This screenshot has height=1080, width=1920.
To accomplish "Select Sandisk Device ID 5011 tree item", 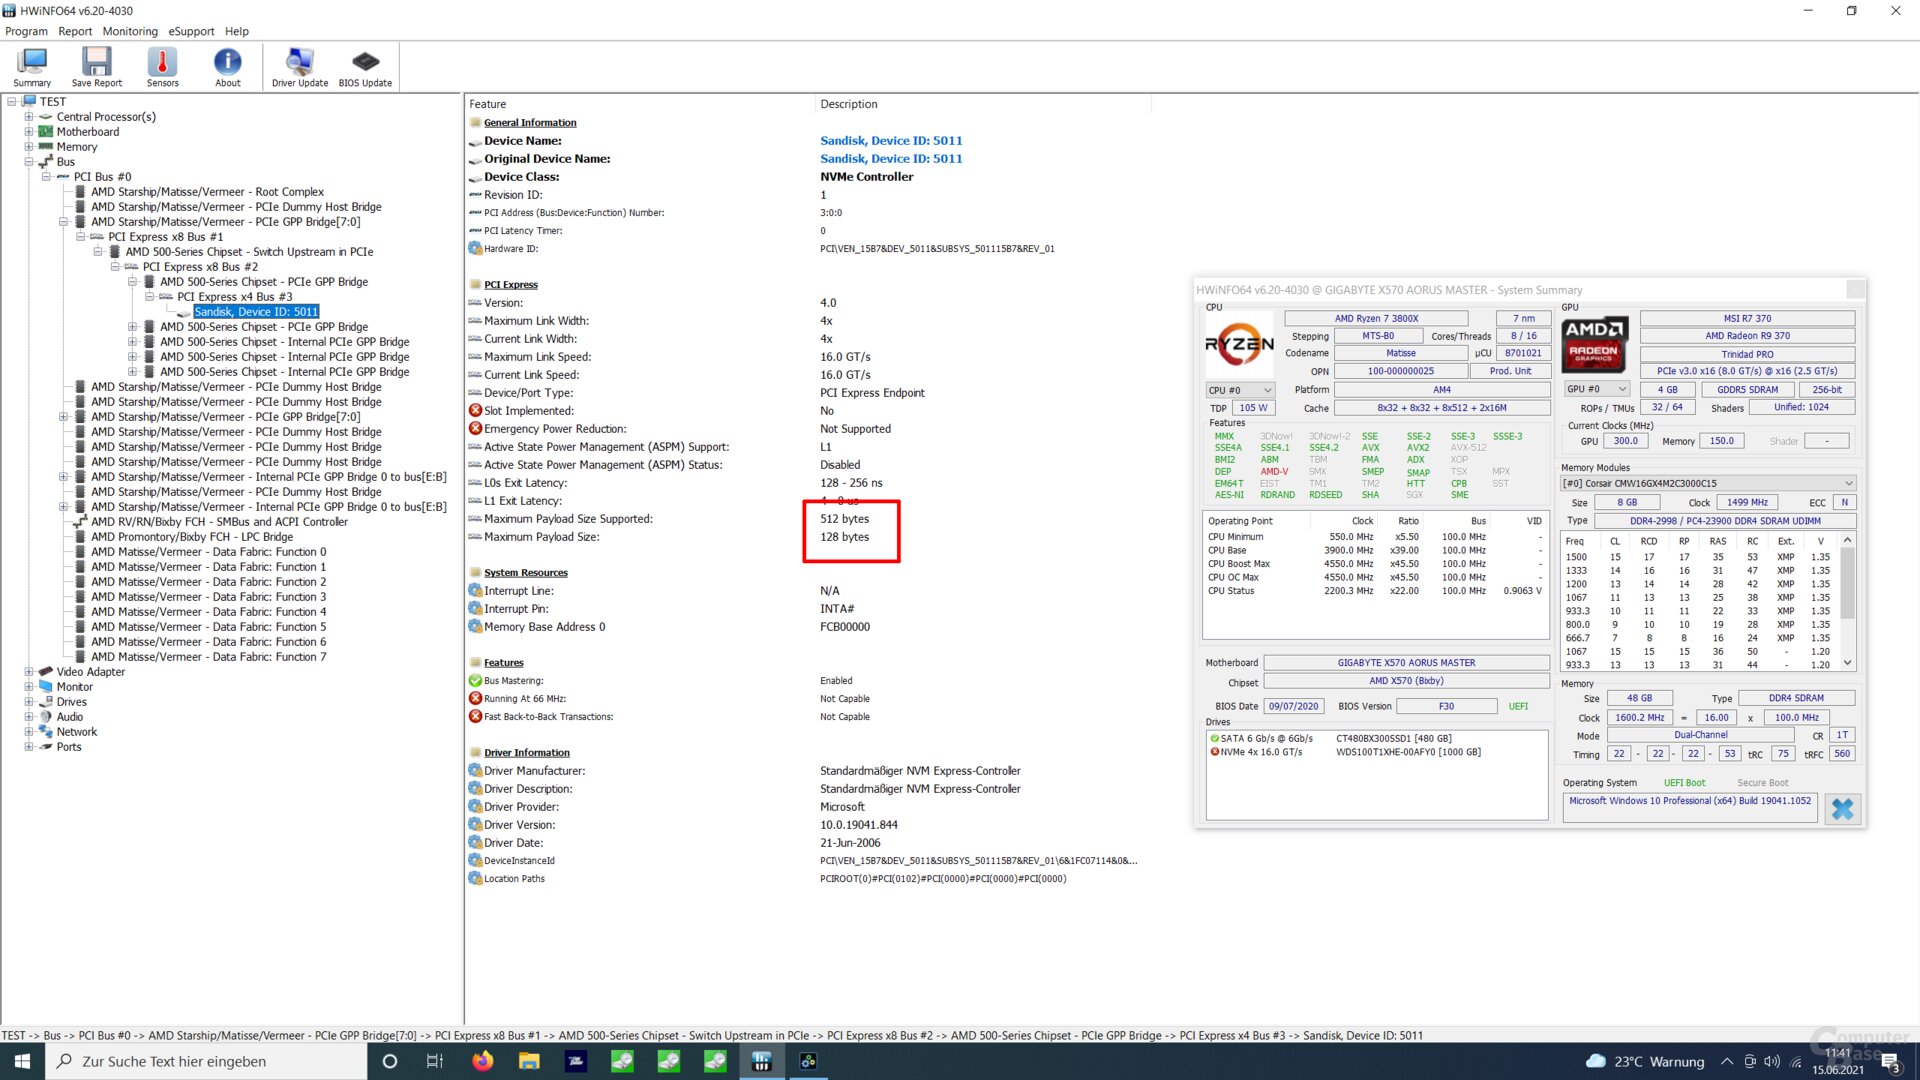I will [256, 312].
